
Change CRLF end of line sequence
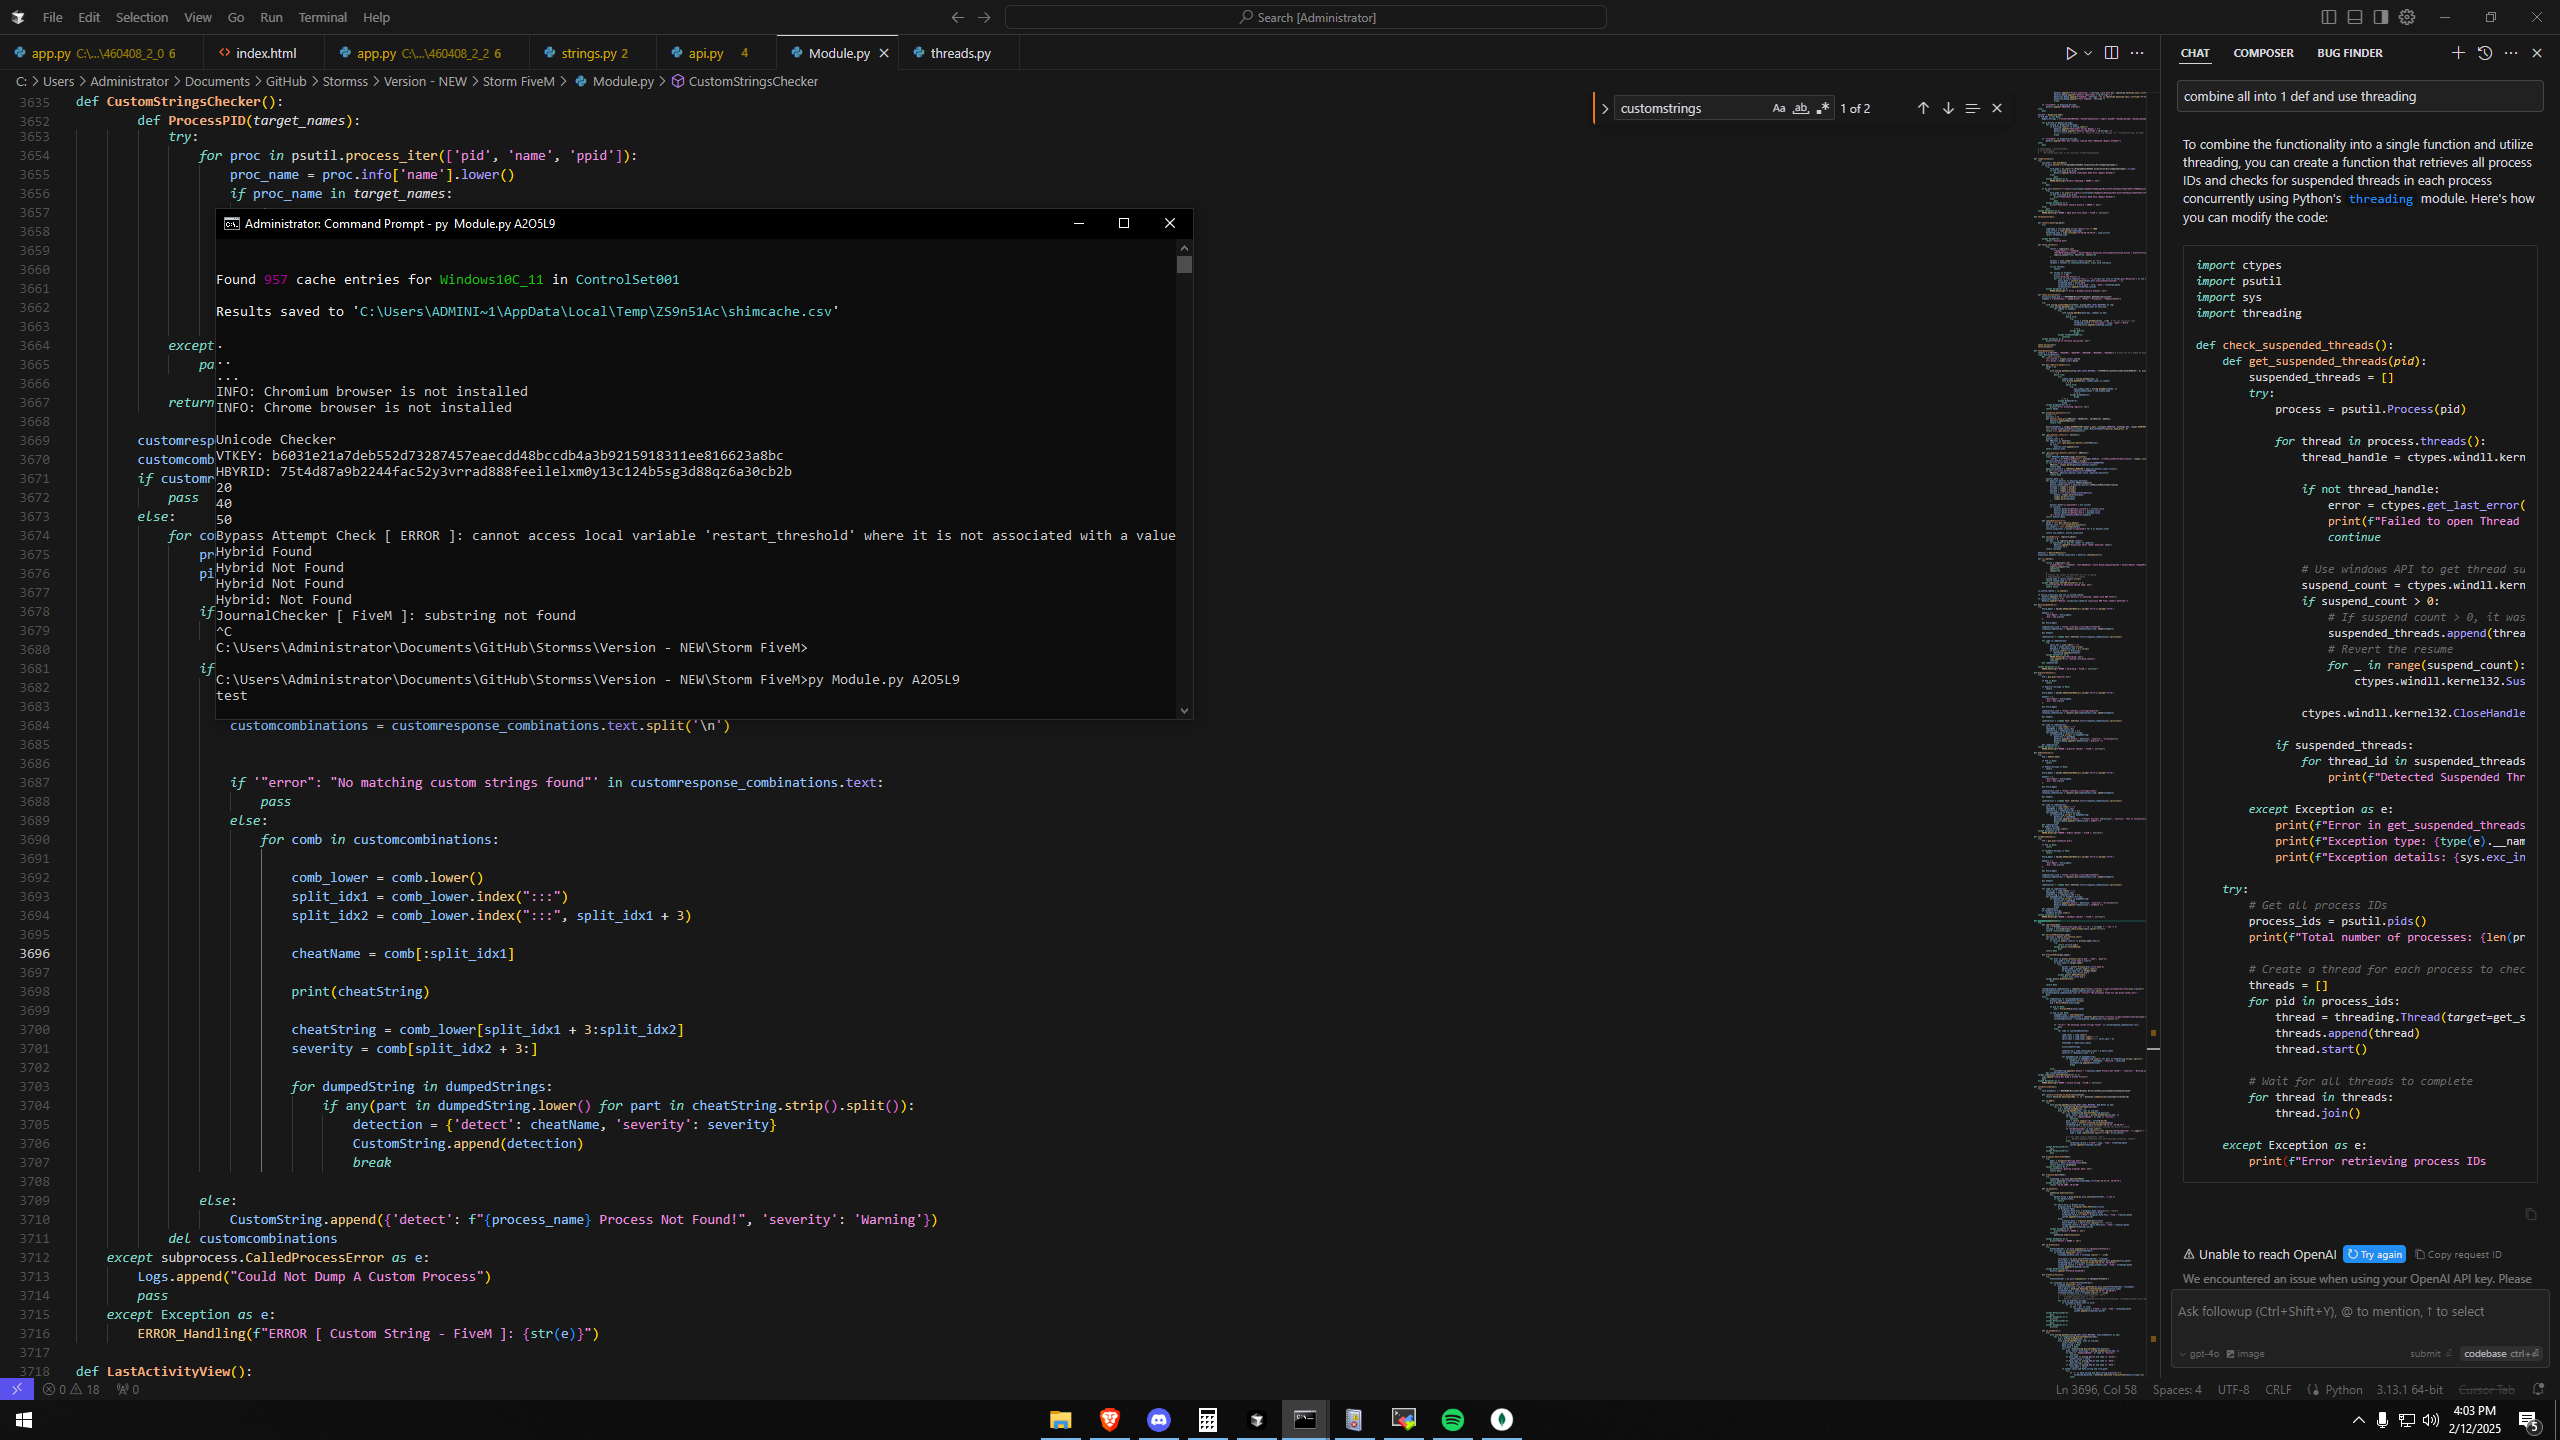coord(2278,1389)
